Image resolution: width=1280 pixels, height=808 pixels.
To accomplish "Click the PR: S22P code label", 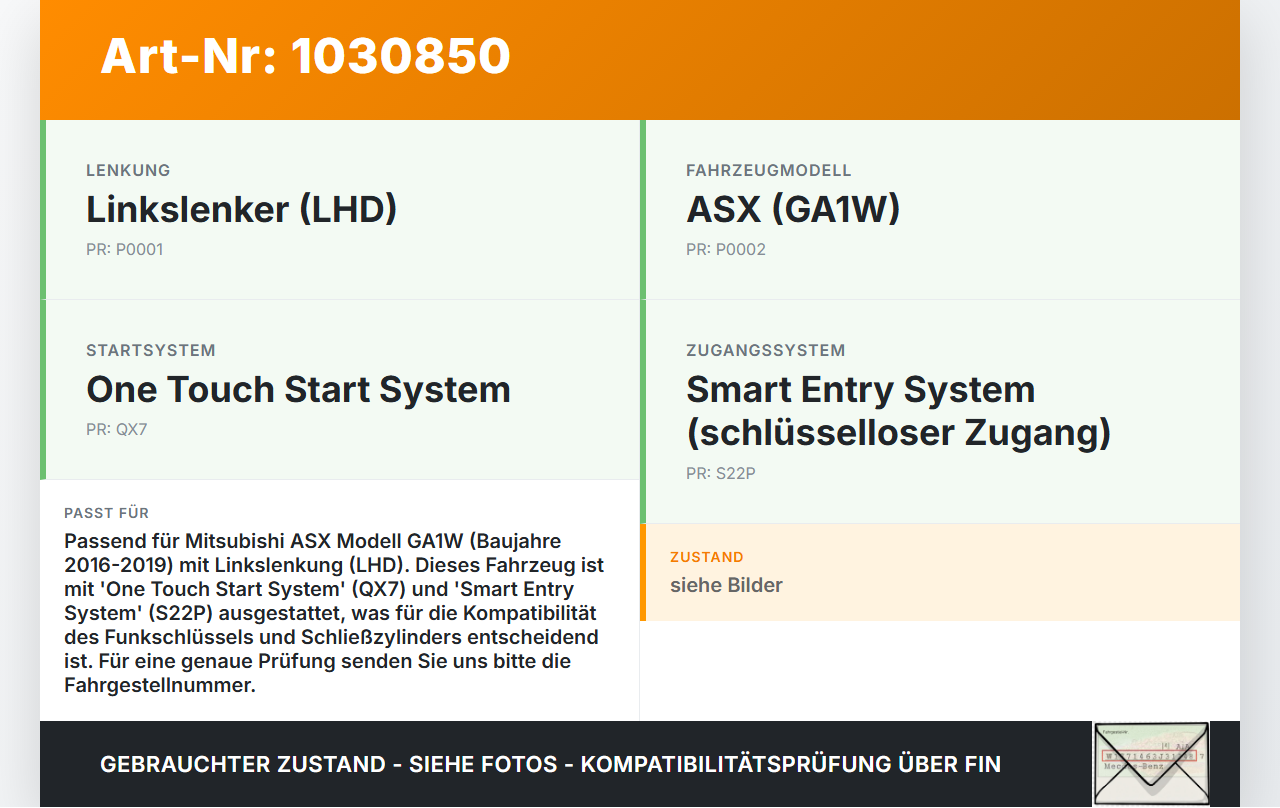I will pyautogui.click(x=721, y=474).
